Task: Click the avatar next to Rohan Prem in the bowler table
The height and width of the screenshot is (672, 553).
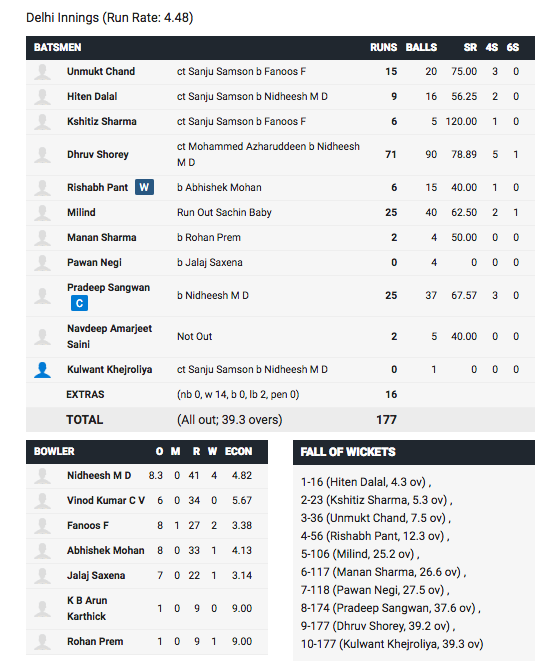Action: 42,642
